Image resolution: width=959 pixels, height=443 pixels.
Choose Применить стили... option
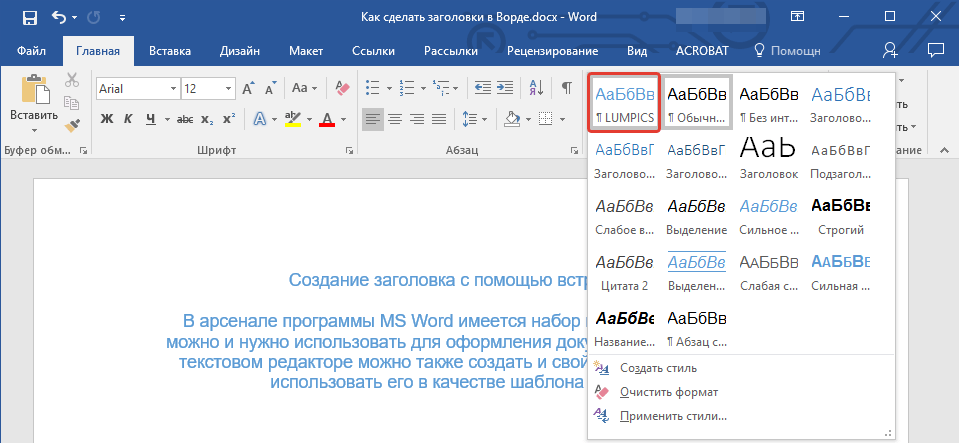(672, 416)
